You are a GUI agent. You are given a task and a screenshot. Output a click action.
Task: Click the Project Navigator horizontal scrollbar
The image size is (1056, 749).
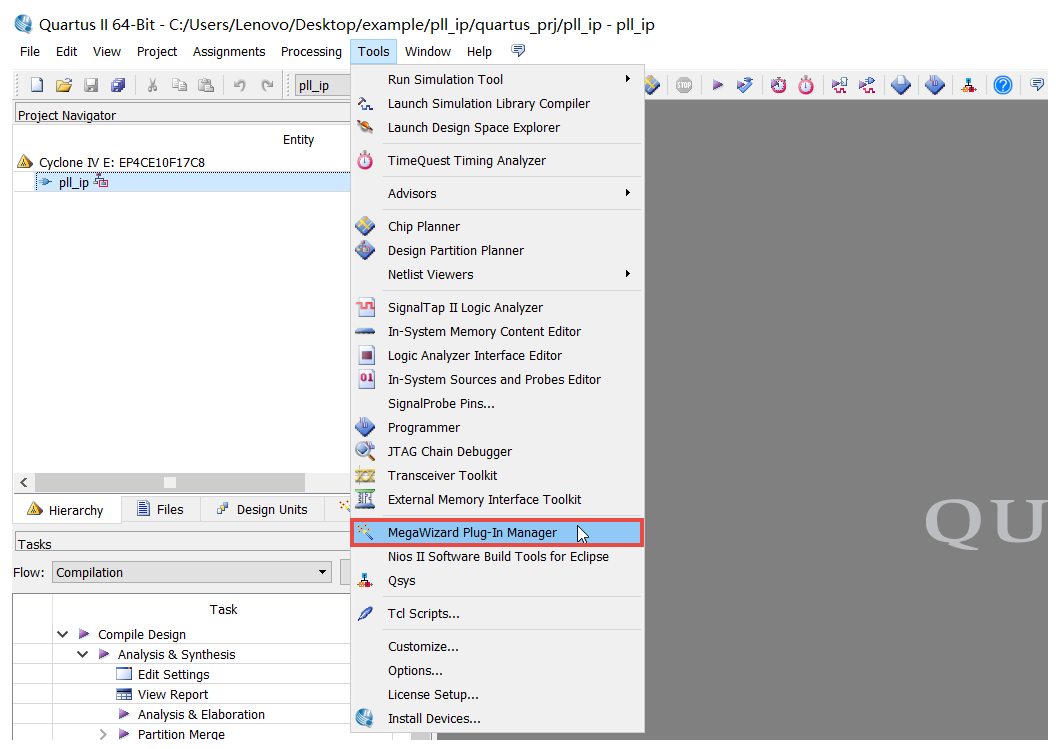pyautogui.click(x=170, y=482)
